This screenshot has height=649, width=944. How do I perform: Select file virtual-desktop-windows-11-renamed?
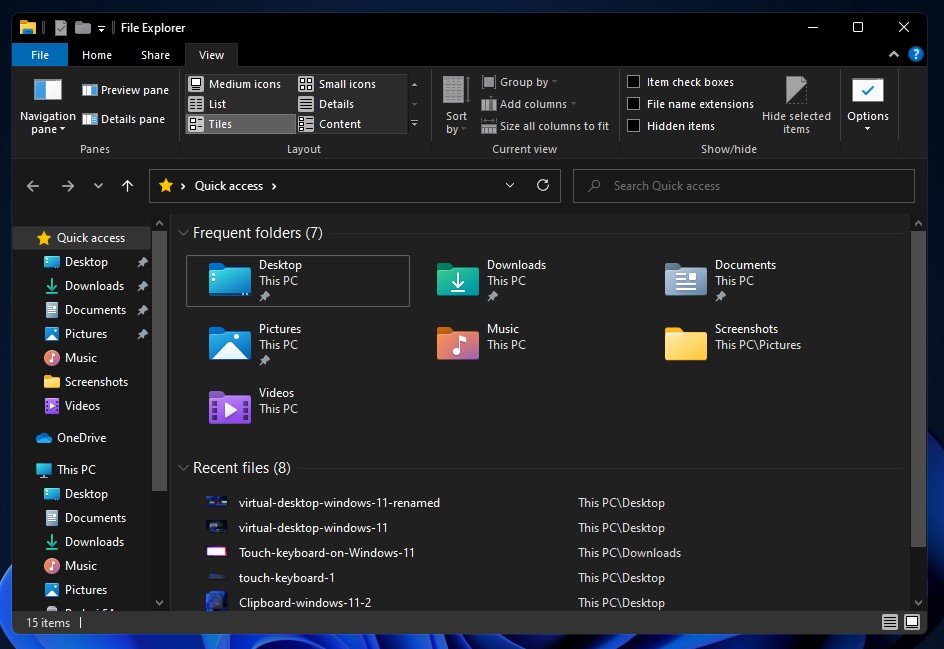click(339, 503)
